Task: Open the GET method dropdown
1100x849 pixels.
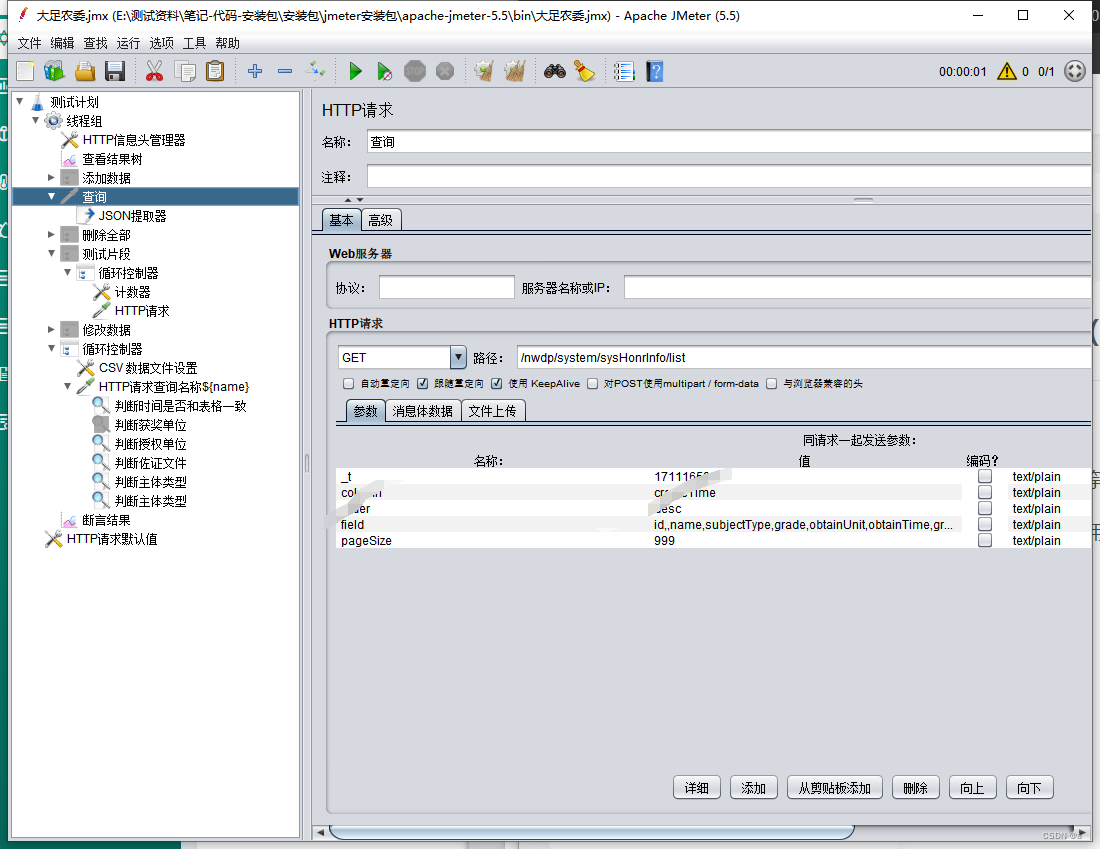Action: (x=457, y=357)
